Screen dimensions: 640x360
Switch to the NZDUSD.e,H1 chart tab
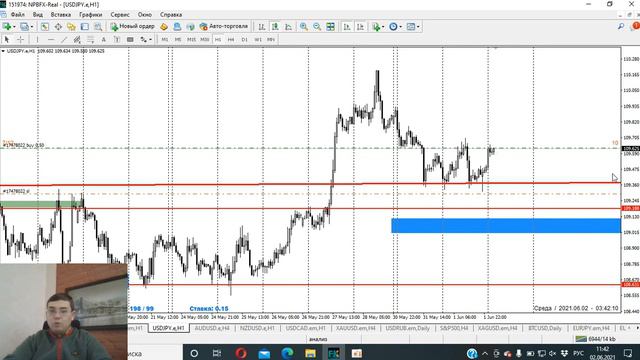pos(258,328)
